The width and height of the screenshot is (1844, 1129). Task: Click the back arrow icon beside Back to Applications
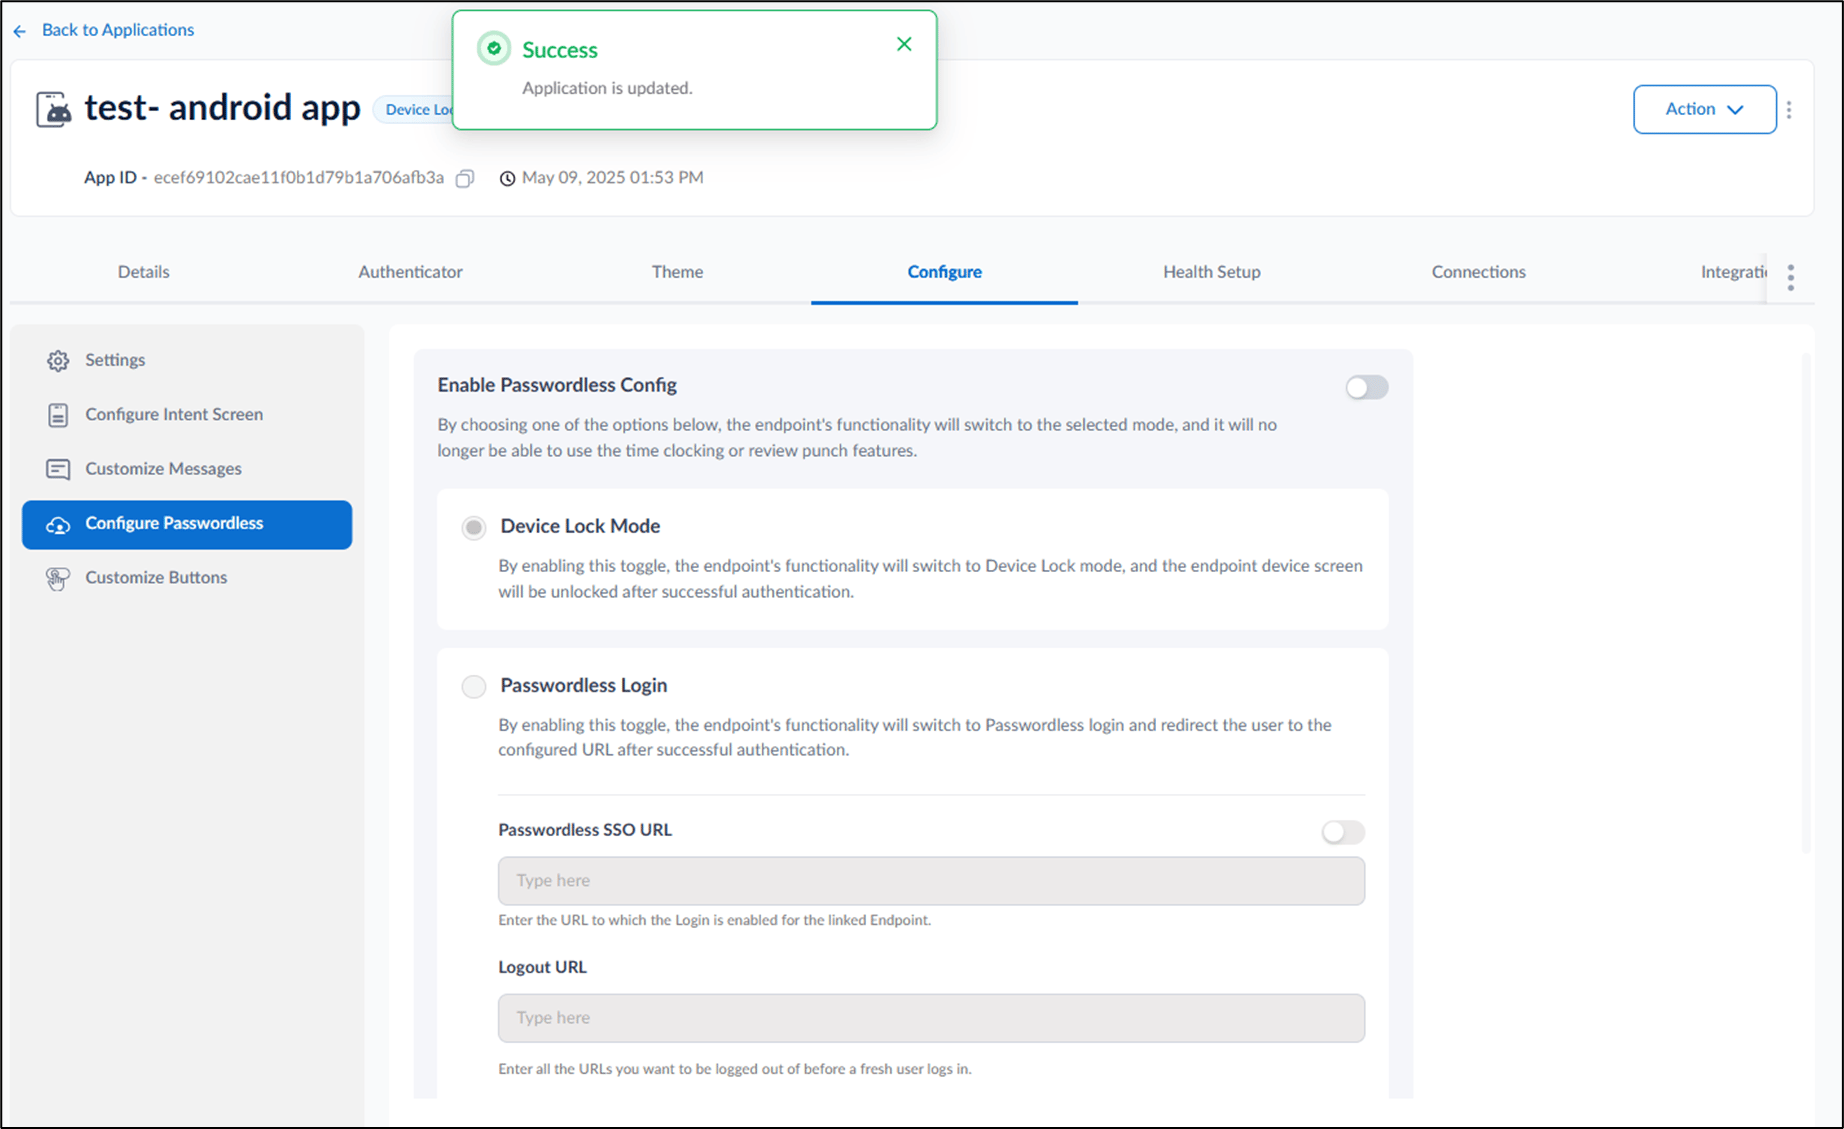pos(20,31)
